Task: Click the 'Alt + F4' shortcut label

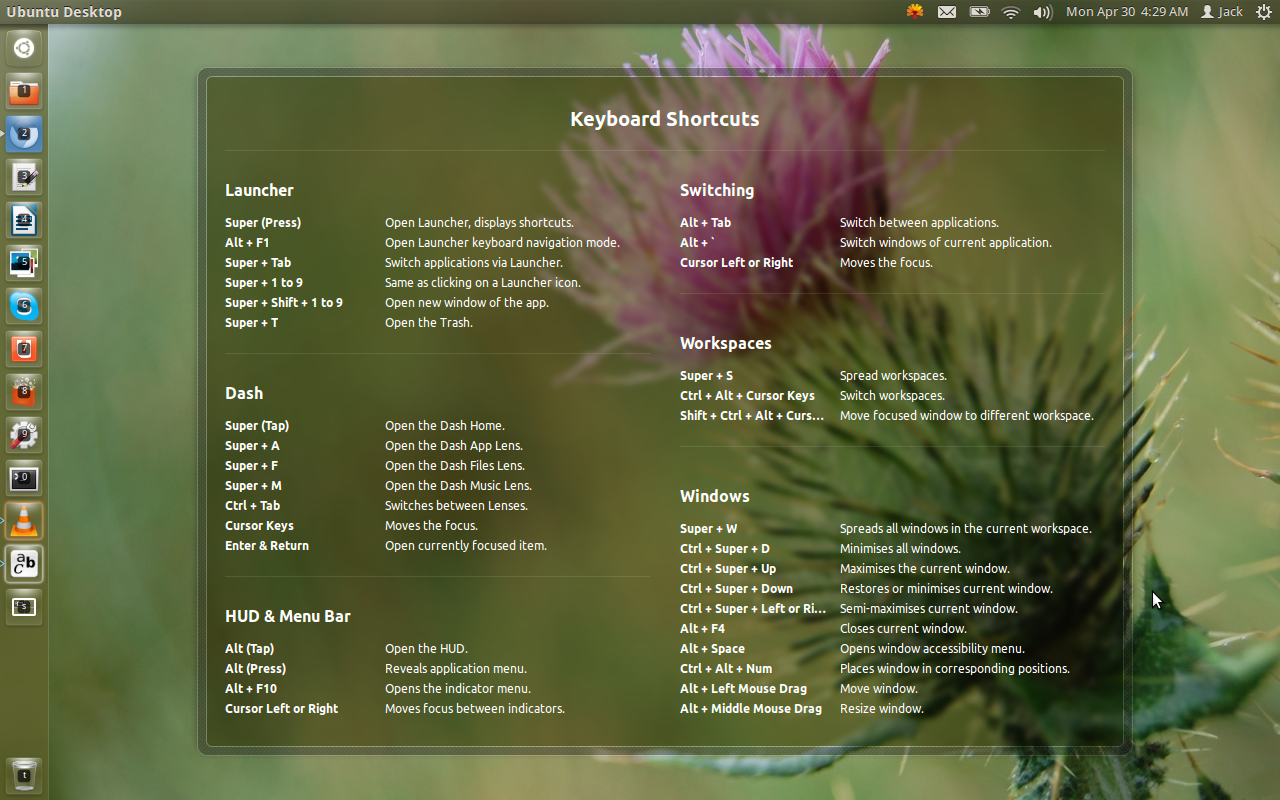Action: coord(703,629)
